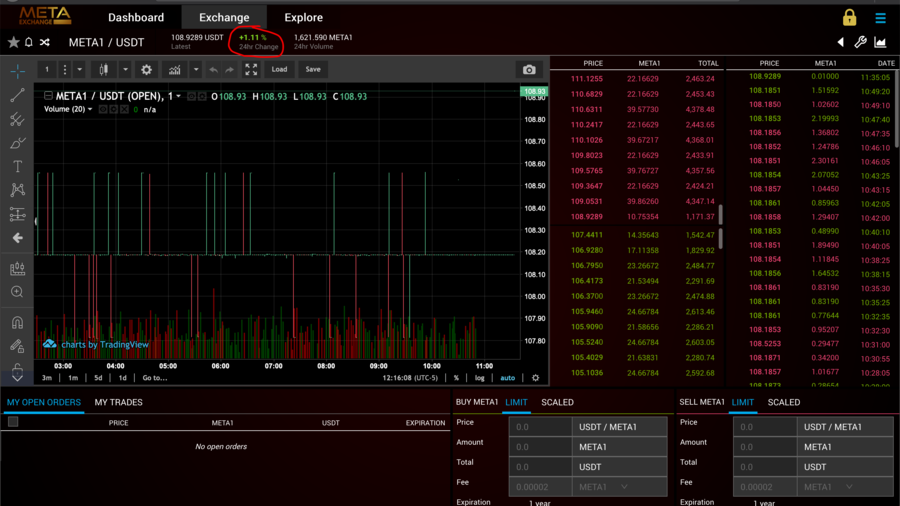Click the lock icon in header

pyautogui.click(x=849, y=17)
